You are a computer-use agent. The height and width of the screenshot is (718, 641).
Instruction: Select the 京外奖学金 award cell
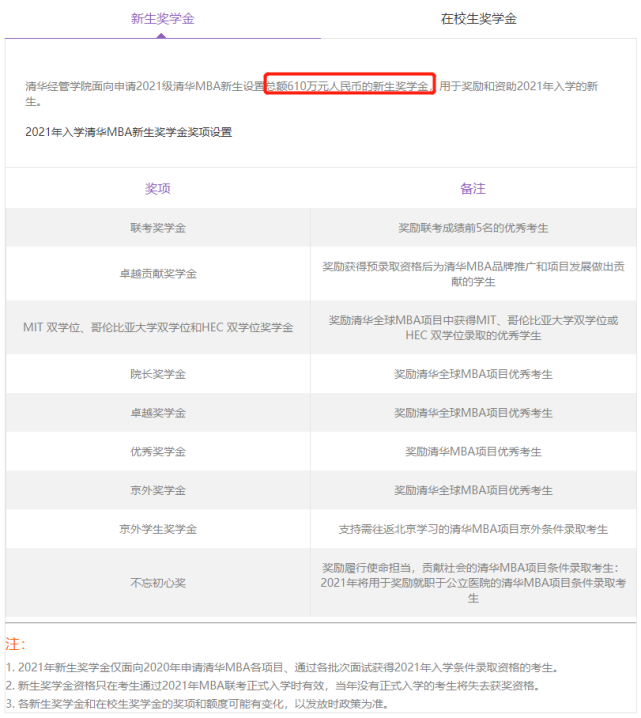(158, 490)
